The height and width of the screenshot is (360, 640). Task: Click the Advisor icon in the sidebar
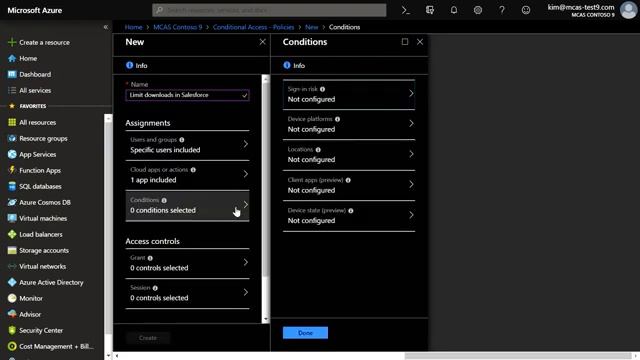click(12, 314)
